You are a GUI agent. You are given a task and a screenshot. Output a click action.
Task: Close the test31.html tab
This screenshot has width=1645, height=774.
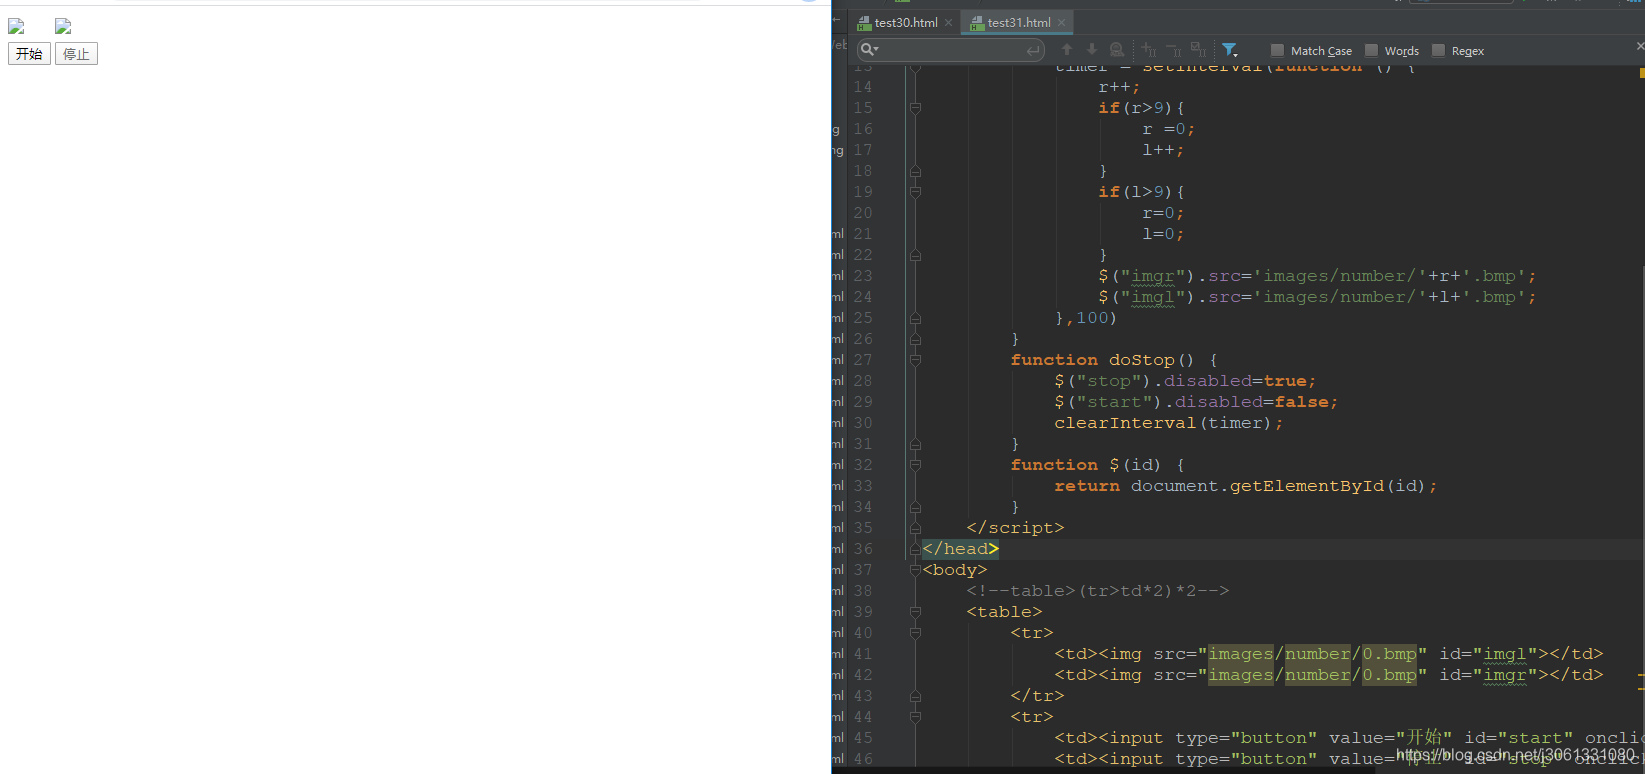coord(1062,23)
